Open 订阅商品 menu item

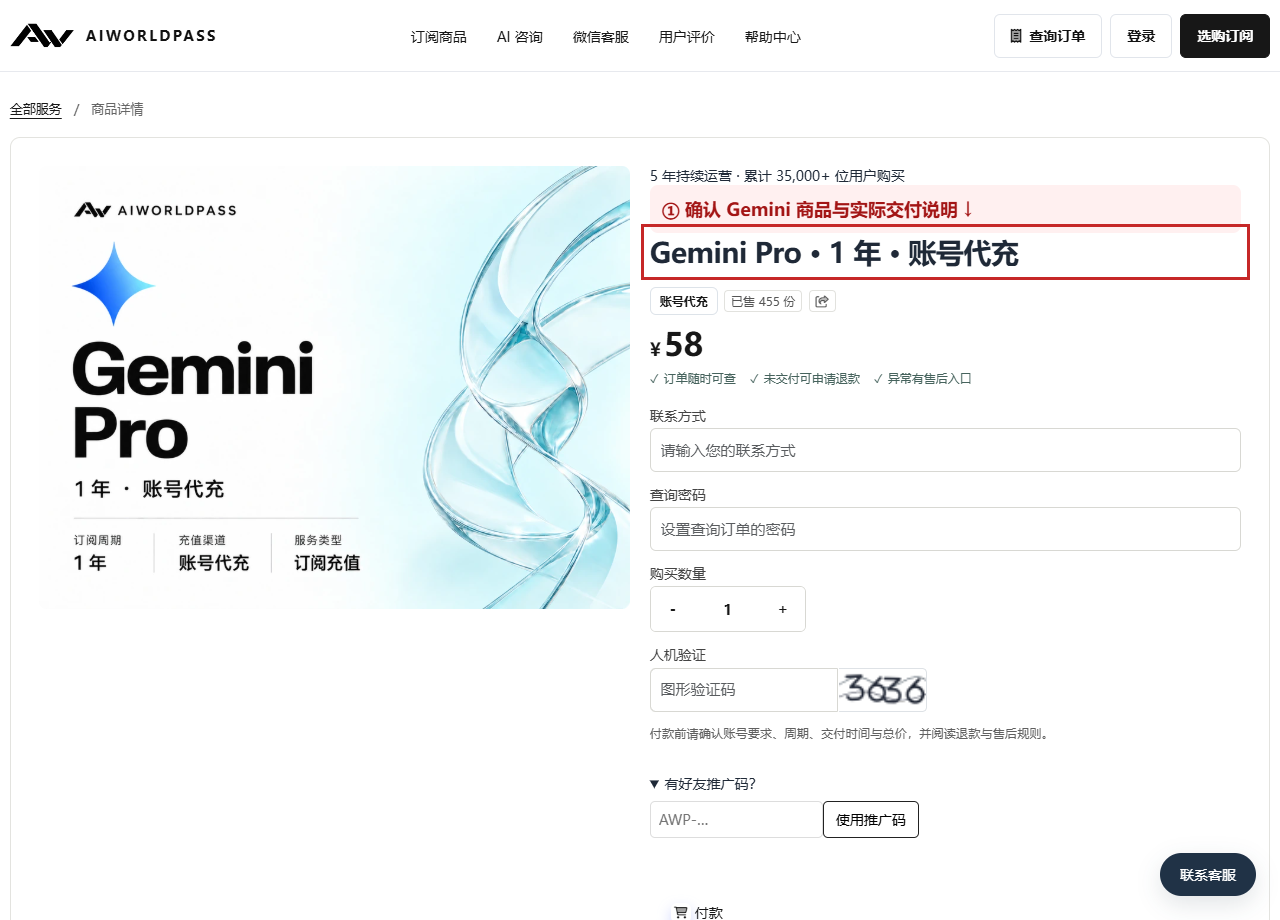(438, 37)
